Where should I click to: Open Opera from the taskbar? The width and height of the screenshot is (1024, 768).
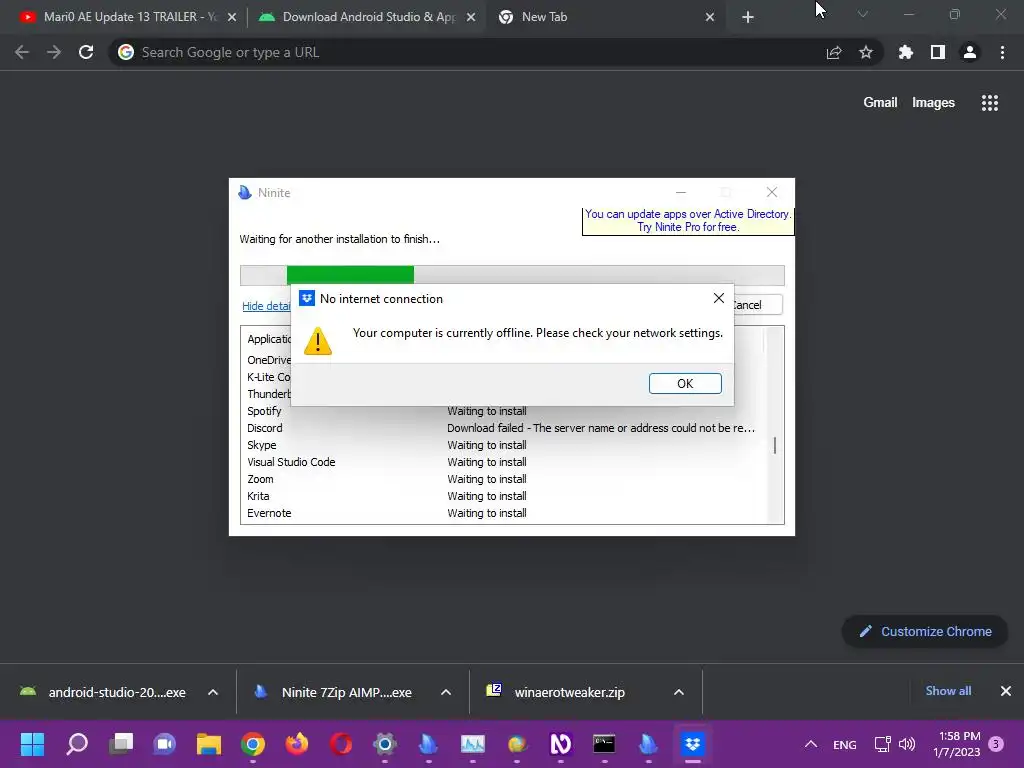pos(341,744)
